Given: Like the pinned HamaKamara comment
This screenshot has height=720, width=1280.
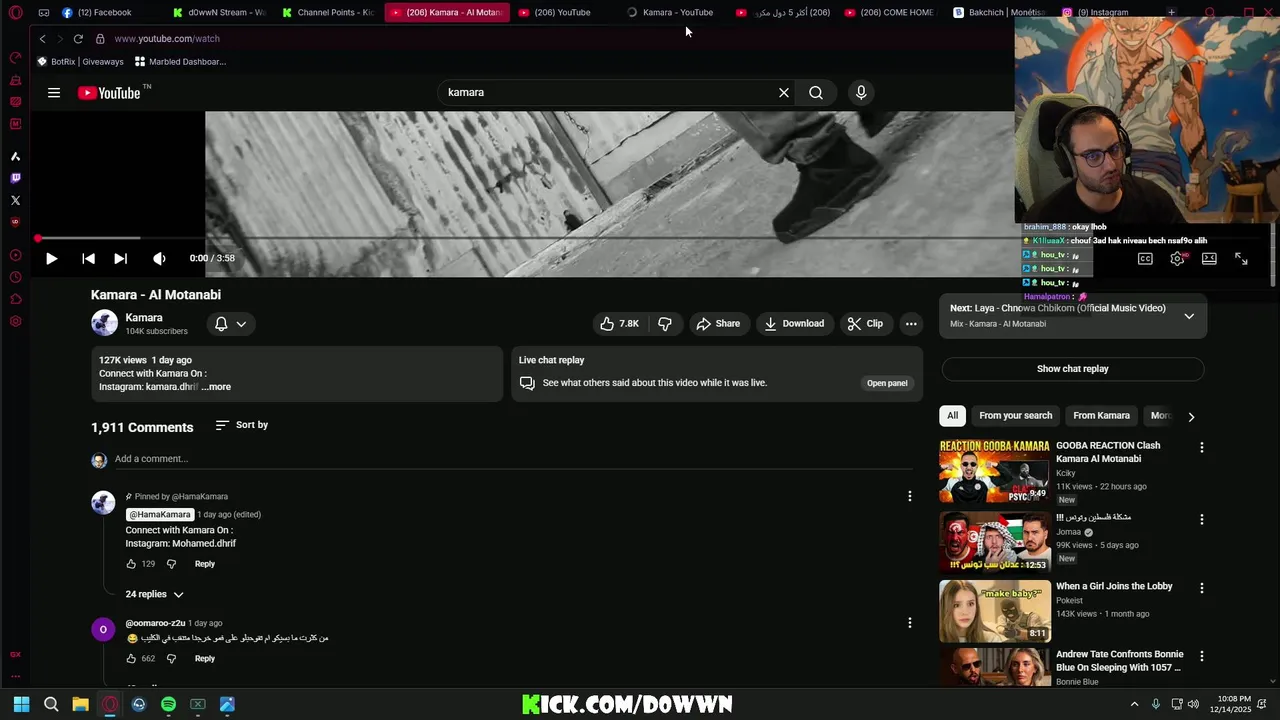Looking at the screenshot, I should [x=131, y=564].
